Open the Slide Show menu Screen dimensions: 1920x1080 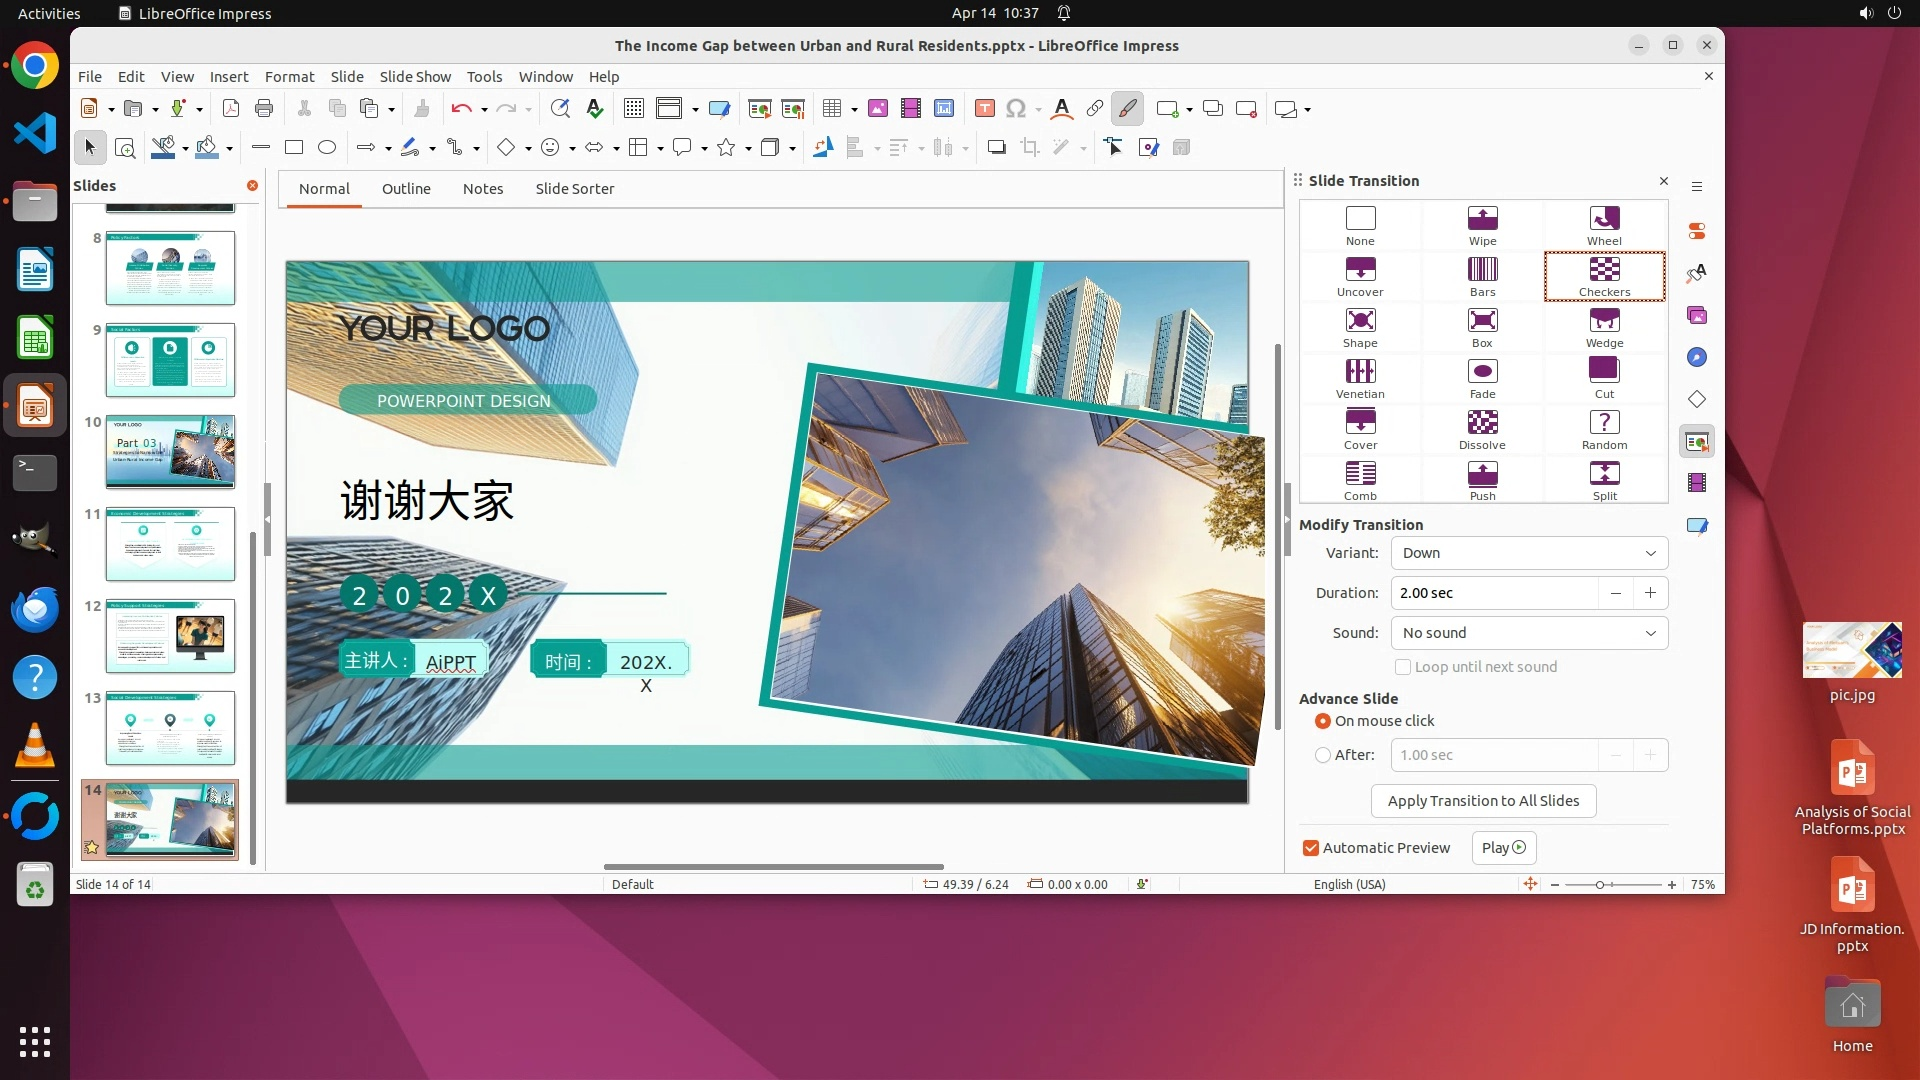[x=414, y=77]
